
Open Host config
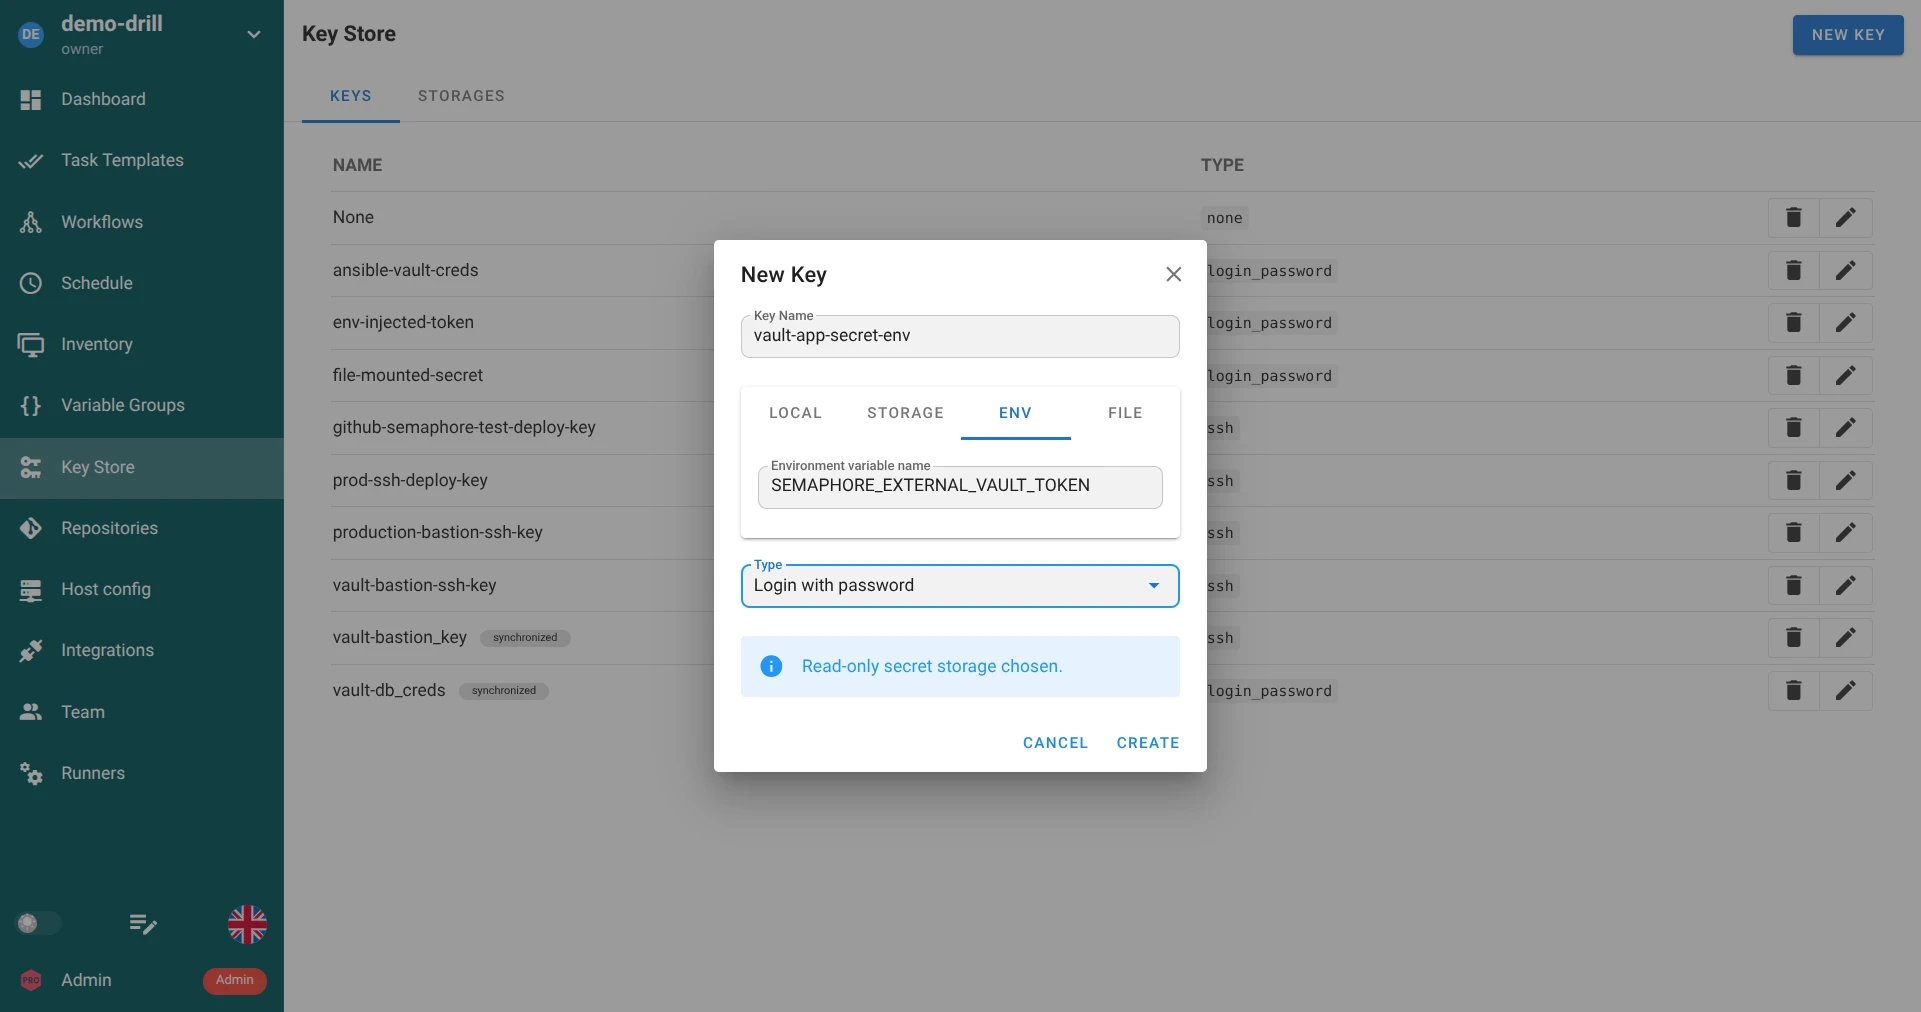(x=142, y=589)
